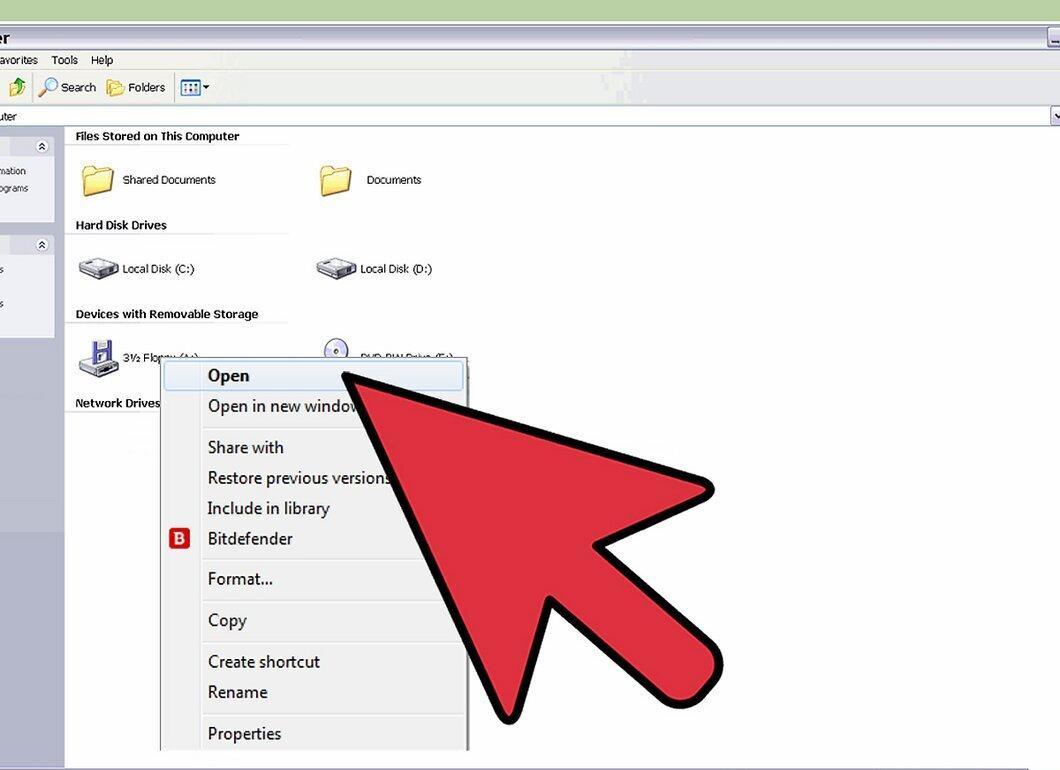1060x770 pixels.
Task: Click the Shared Documents label
Action: tap(169, 180)
